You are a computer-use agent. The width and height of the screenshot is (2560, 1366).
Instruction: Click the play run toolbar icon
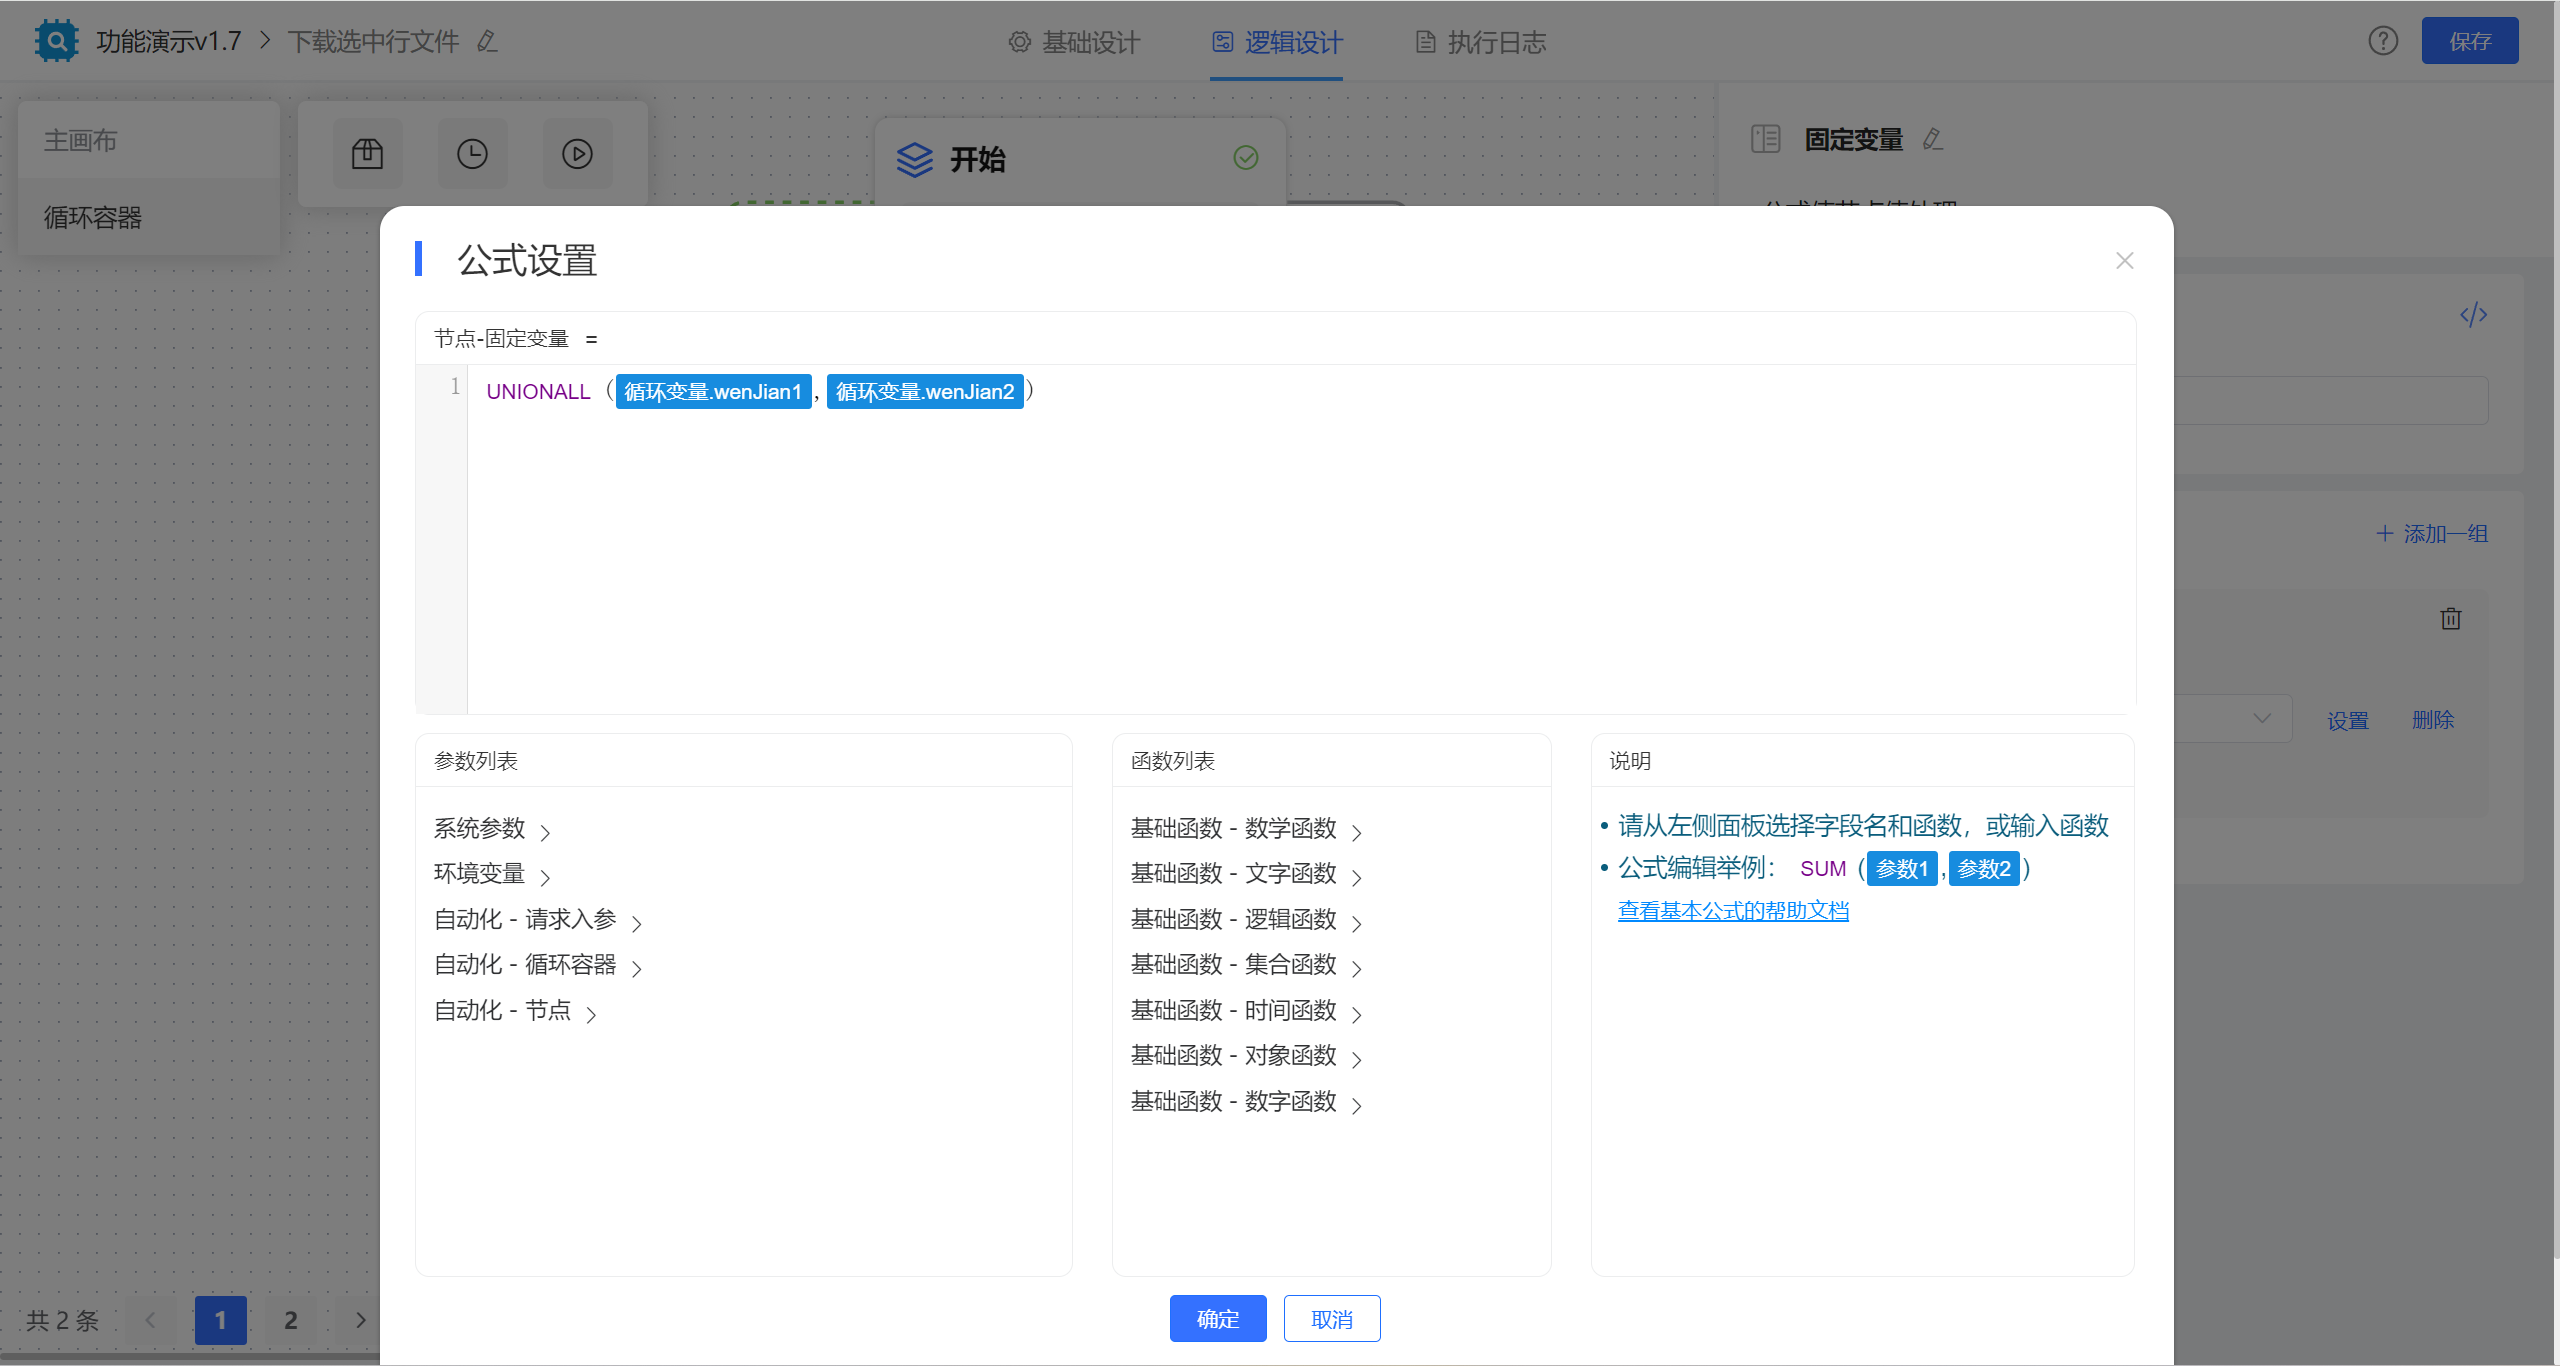tap(577, 154)
